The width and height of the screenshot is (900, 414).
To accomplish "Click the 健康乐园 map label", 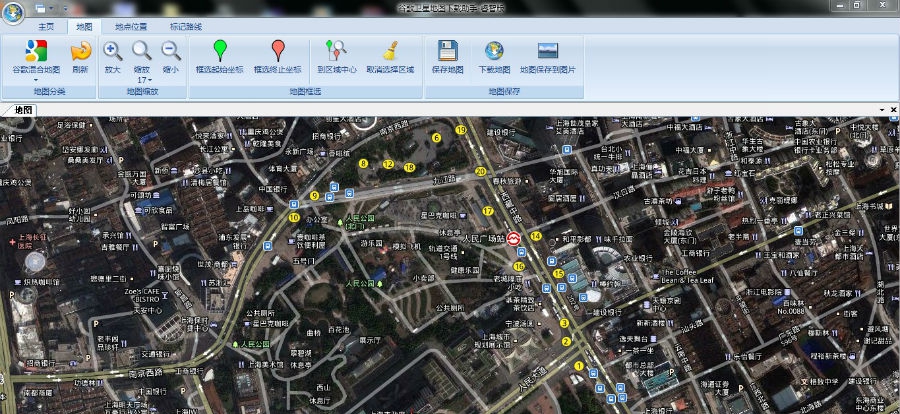I will pyautogui.click(x=465, y=269).
